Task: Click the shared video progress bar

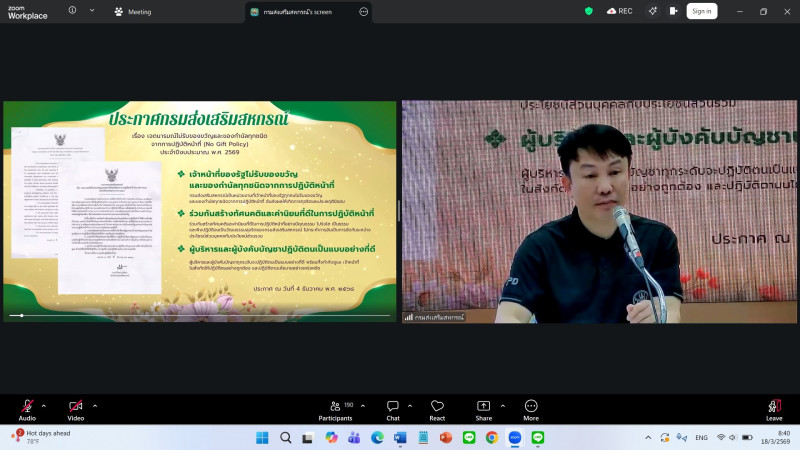Action: coord(200,316)
